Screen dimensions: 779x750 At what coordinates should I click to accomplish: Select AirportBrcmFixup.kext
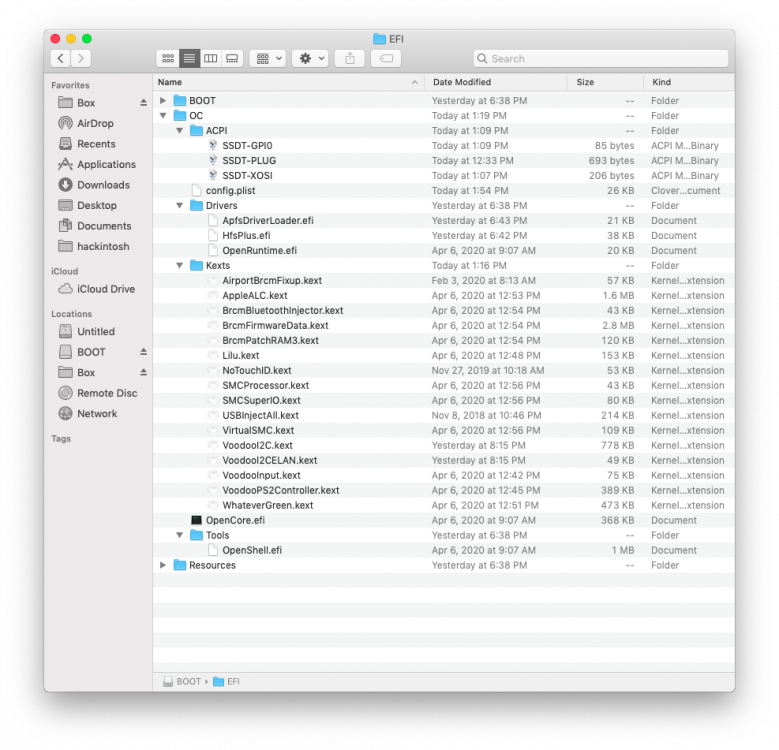pos(444,281)
